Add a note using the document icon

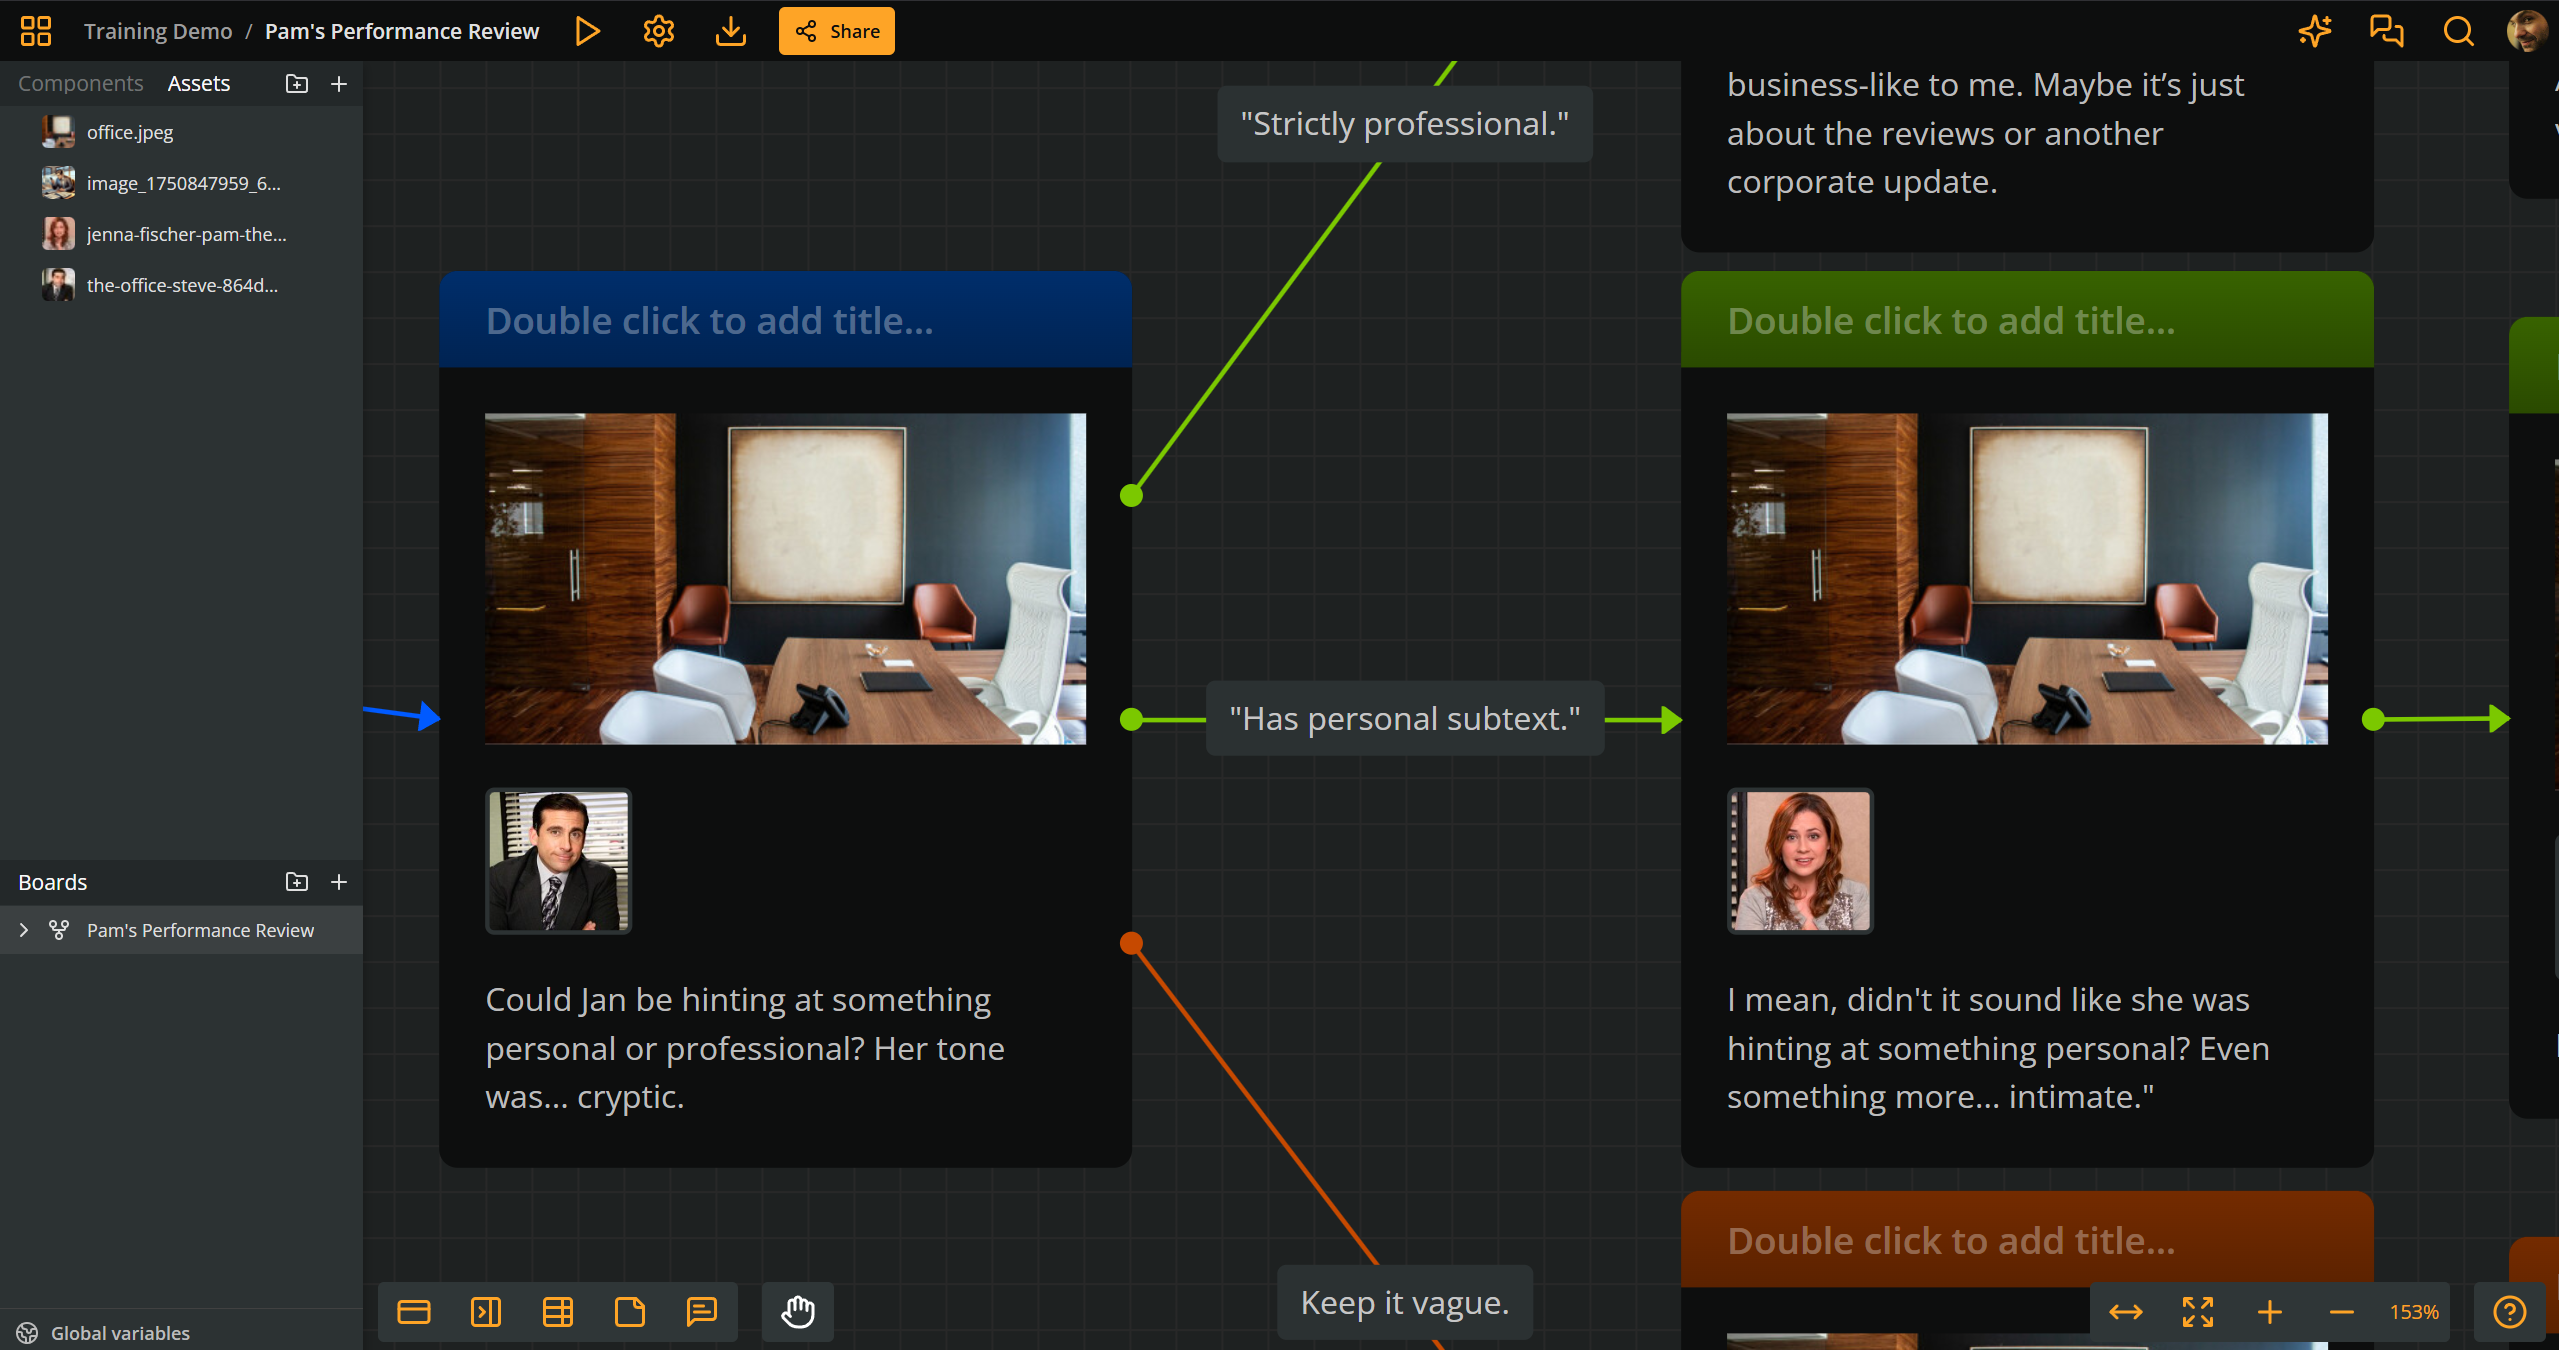coord(630,1312)
